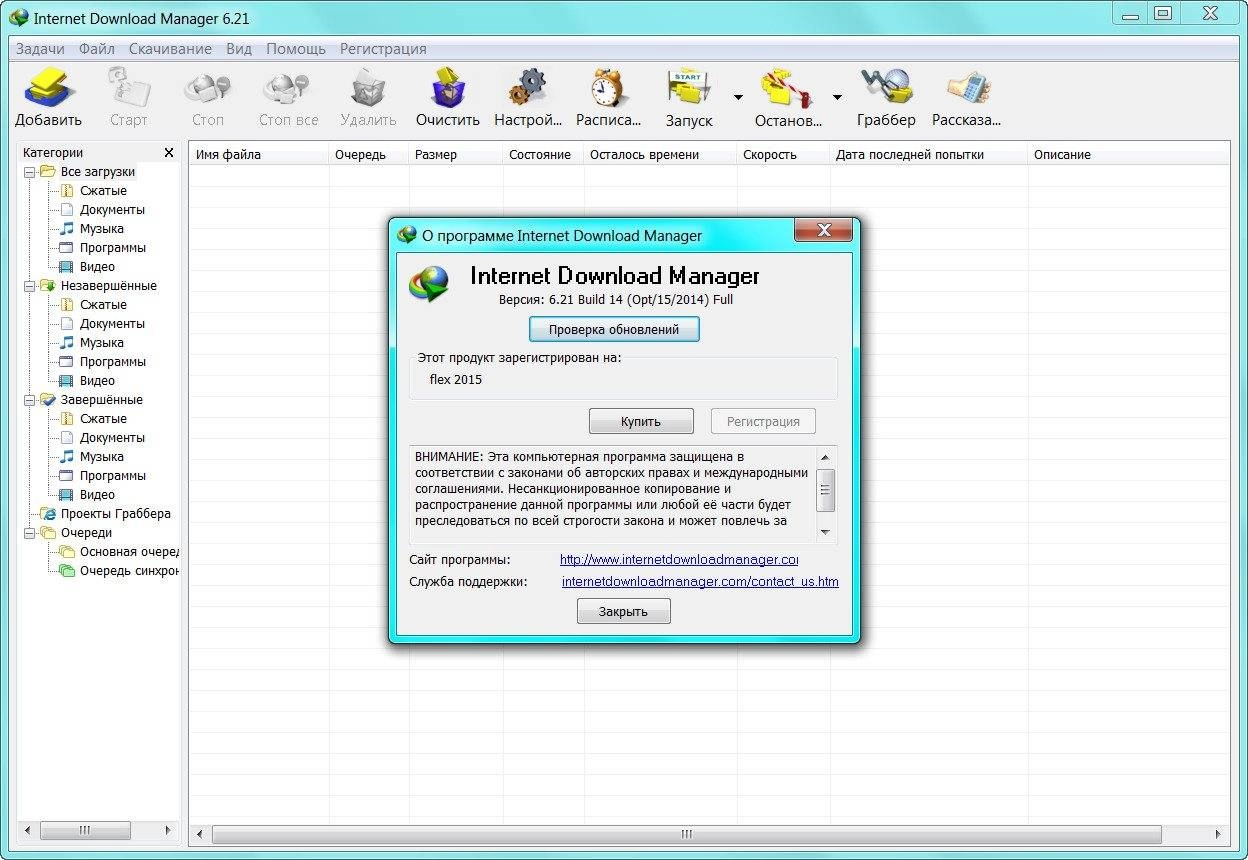The width and height of the screenshot is (1248, 860).
Task: Click the Добавить (Add URL) toolbar icon
Action: pyautogui.click(x=48, y=88)
